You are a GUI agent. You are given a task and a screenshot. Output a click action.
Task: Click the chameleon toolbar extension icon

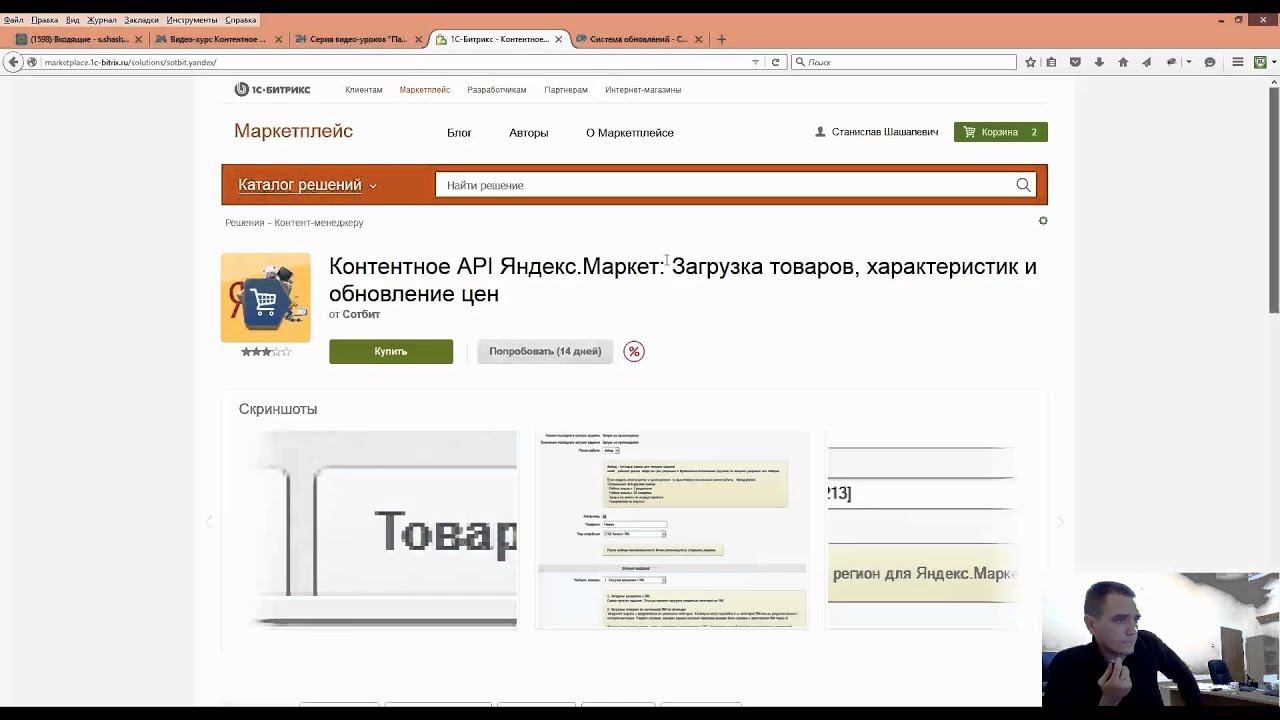click(1171, 62)
